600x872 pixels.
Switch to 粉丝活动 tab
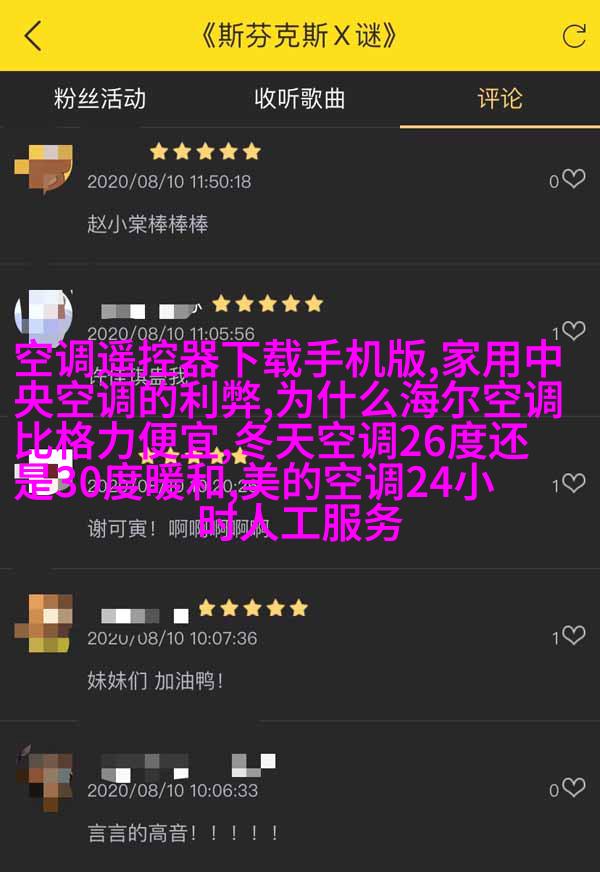tap(100, 99)
